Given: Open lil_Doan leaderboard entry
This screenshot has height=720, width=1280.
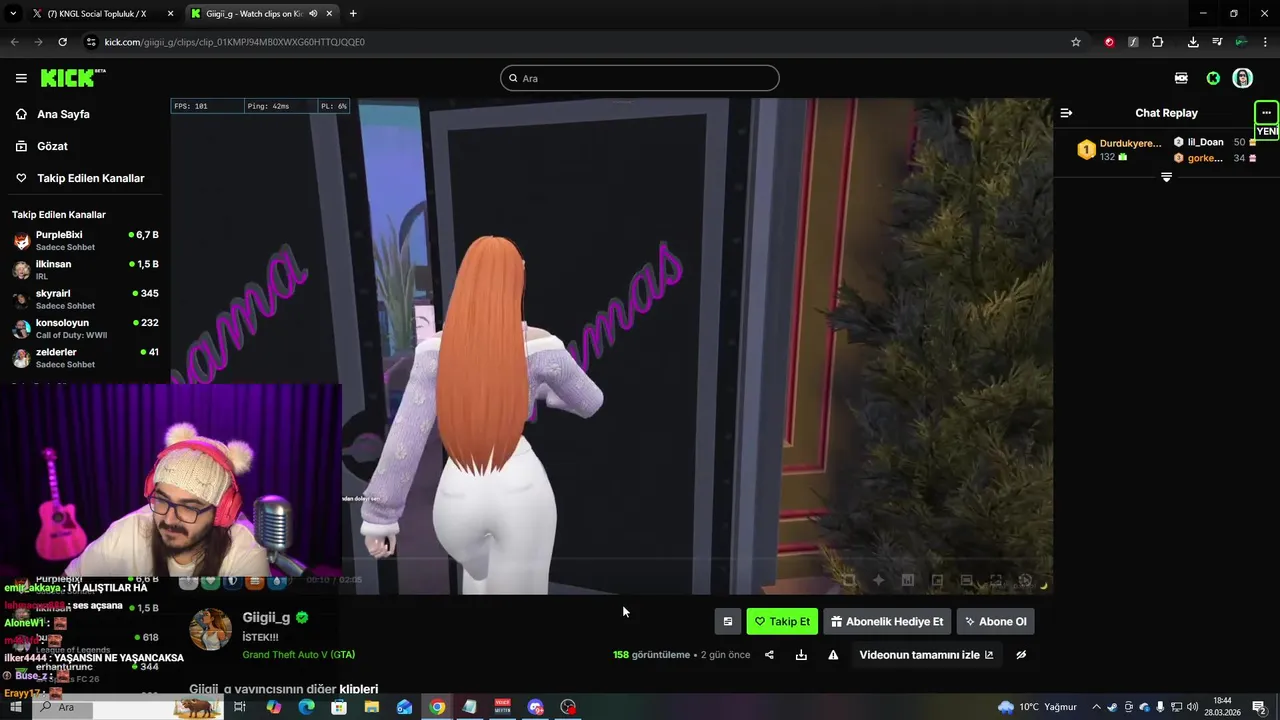Looking at the screenshot, I should point(1215,142).
